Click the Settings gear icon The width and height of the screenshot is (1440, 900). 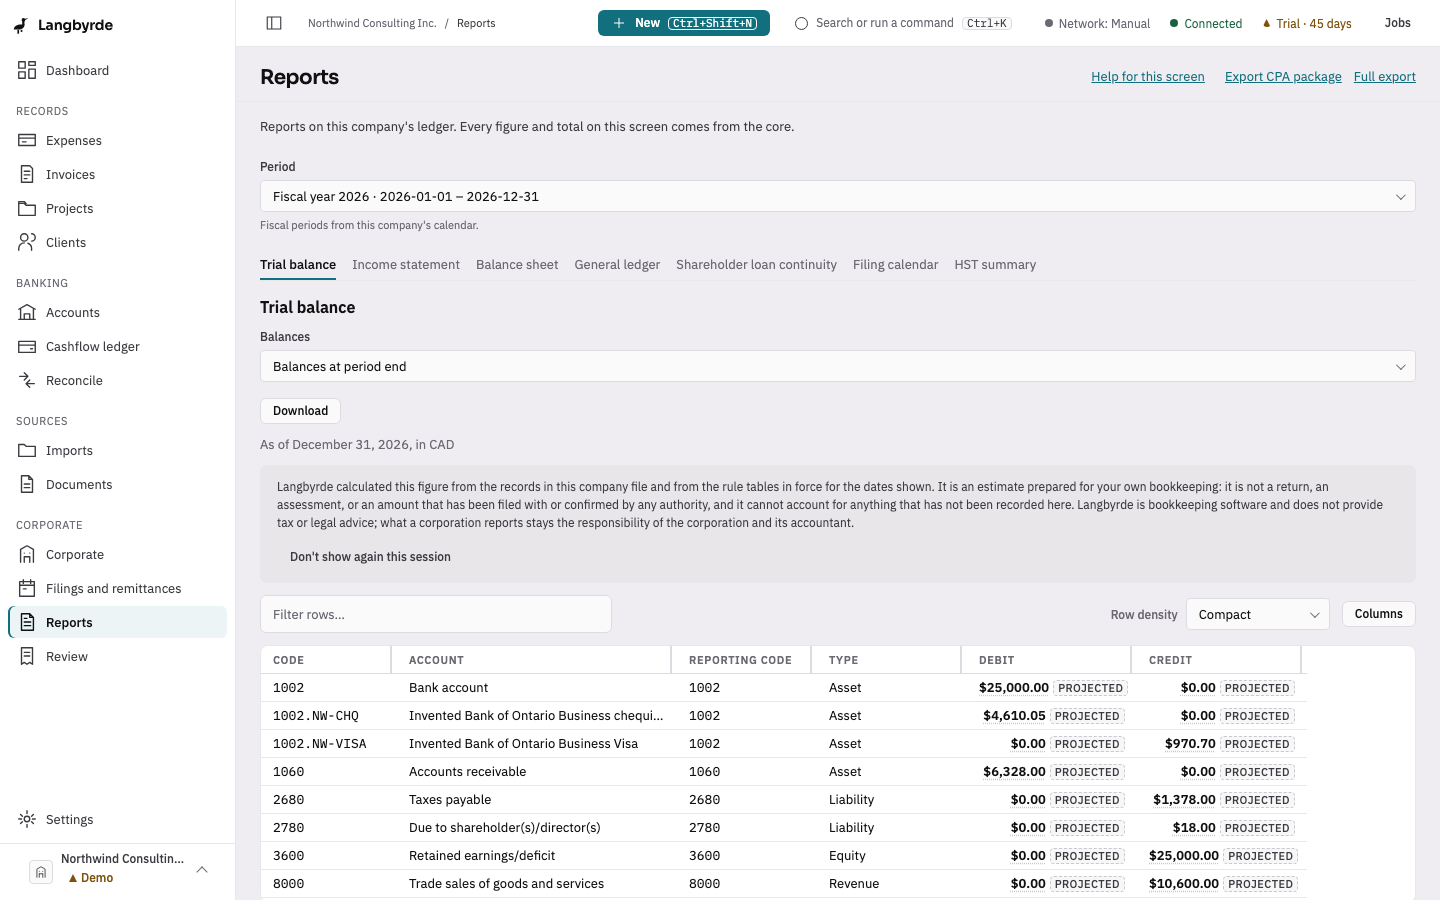point(27,819)
